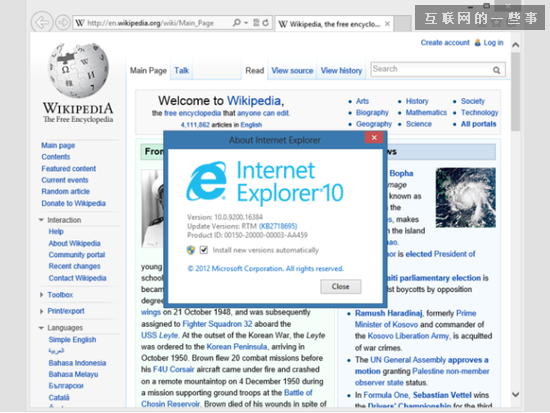
Task: Open About Wikipedia sidebar link
Action: pos(74,243)
